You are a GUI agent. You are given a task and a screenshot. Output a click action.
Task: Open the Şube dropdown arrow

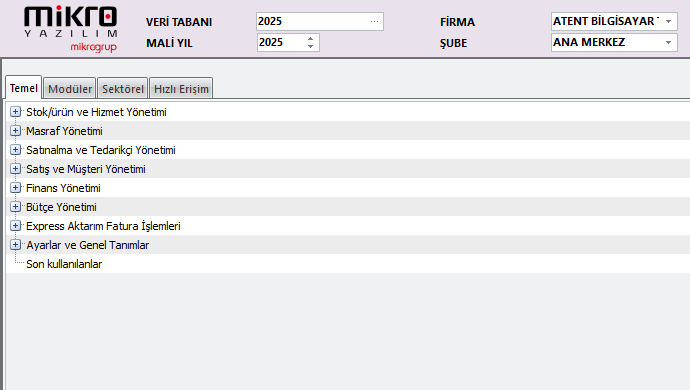(668, 43)
